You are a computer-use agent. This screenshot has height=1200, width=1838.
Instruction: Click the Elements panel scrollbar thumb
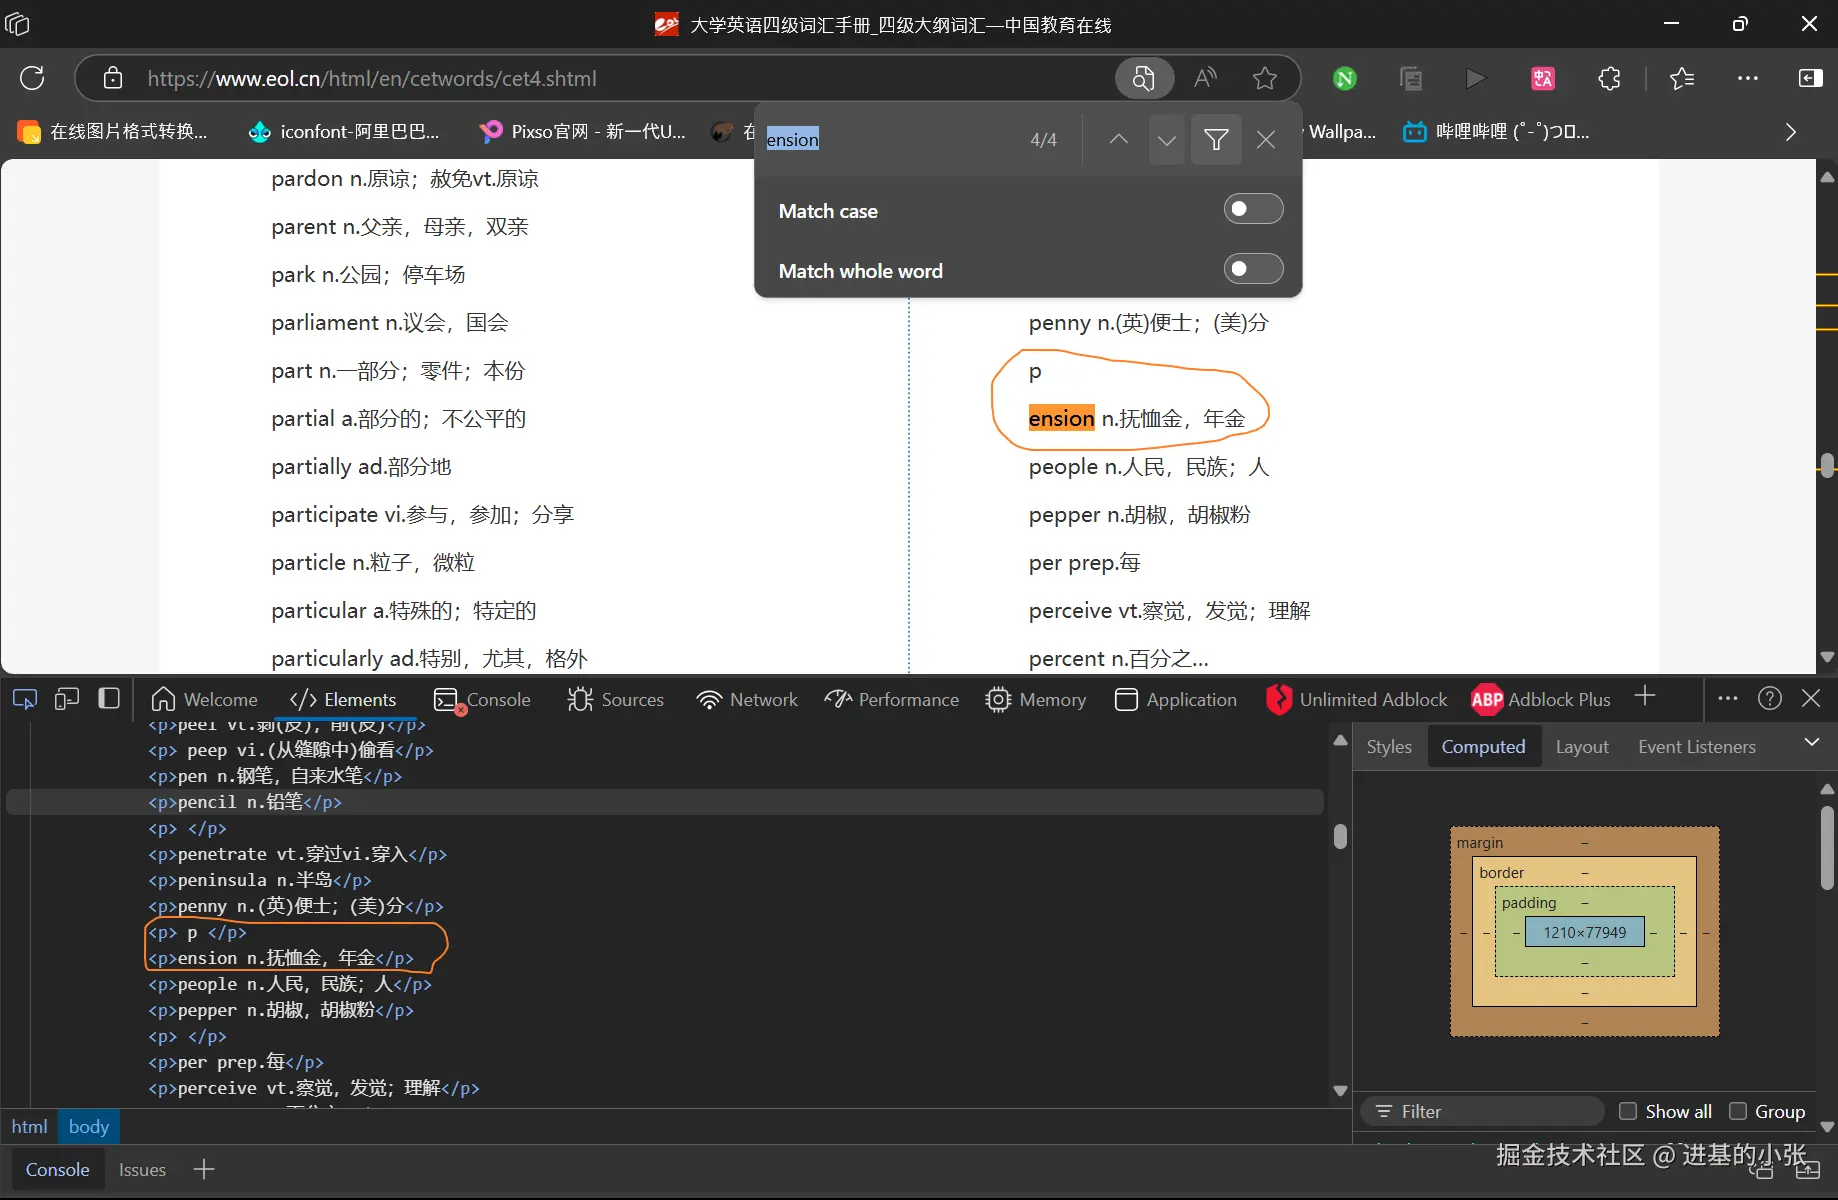click(1341, 836)
